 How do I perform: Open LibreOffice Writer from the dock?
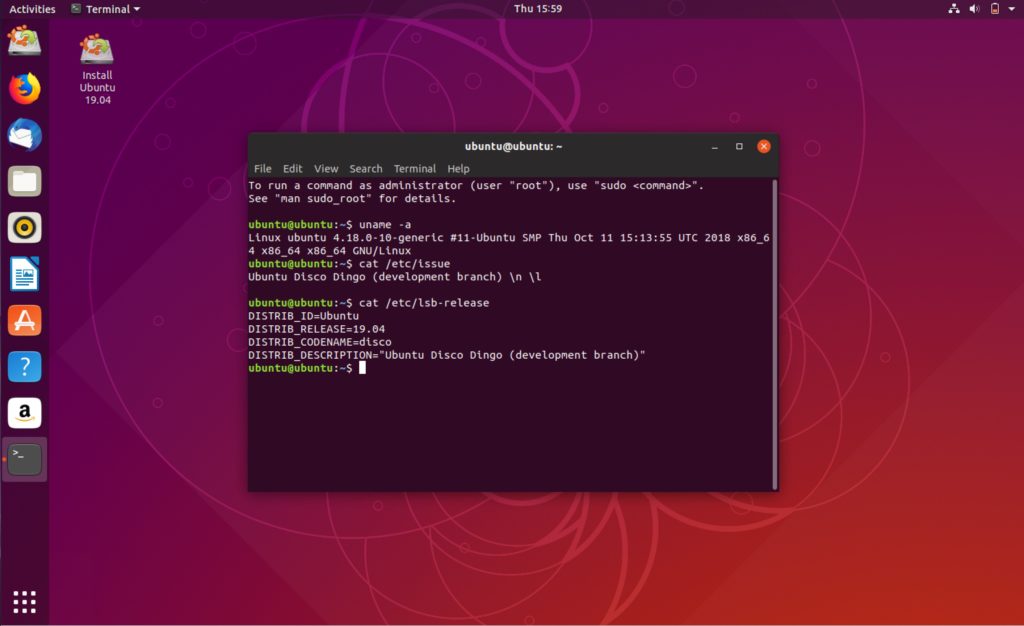pyautogui.click(x=24, y=274)
